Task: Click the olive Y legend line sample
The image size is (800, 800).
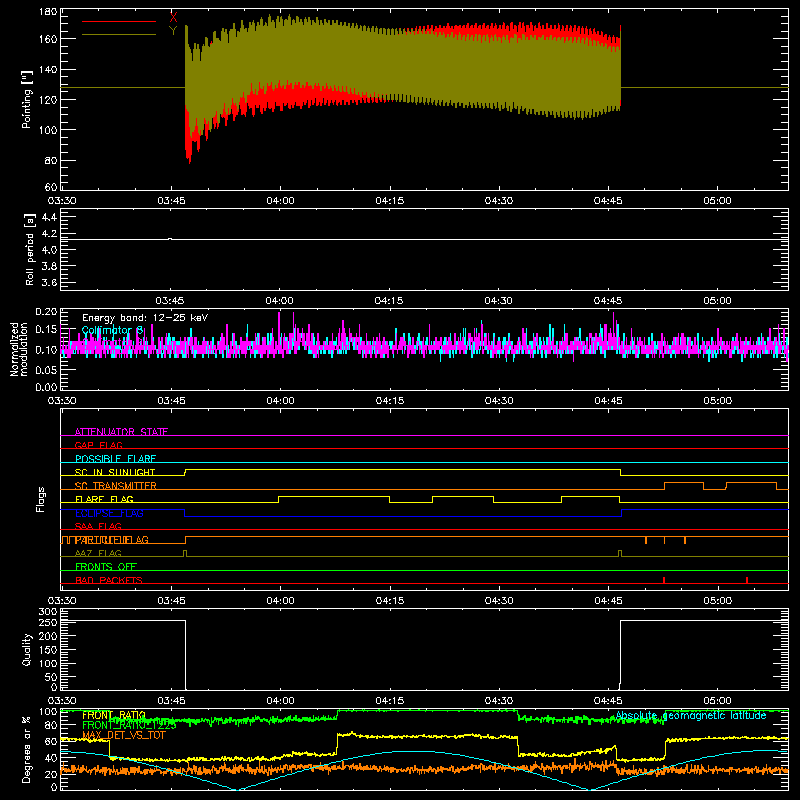Action: [x=119, y=35]
